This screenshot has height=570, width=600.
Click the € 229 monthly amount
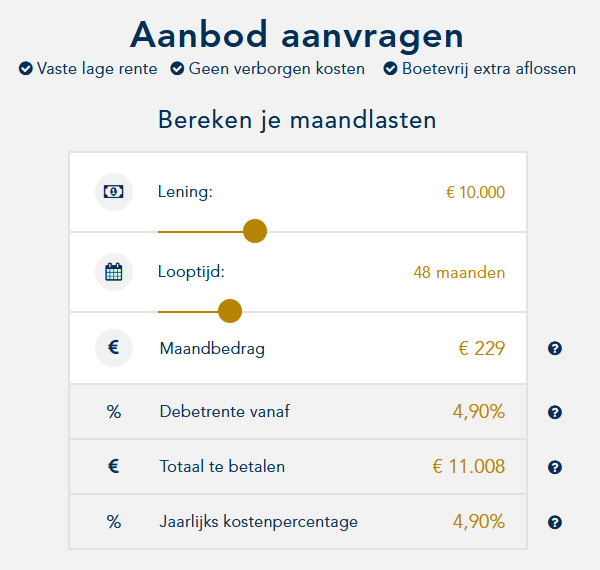click(481, 349)
